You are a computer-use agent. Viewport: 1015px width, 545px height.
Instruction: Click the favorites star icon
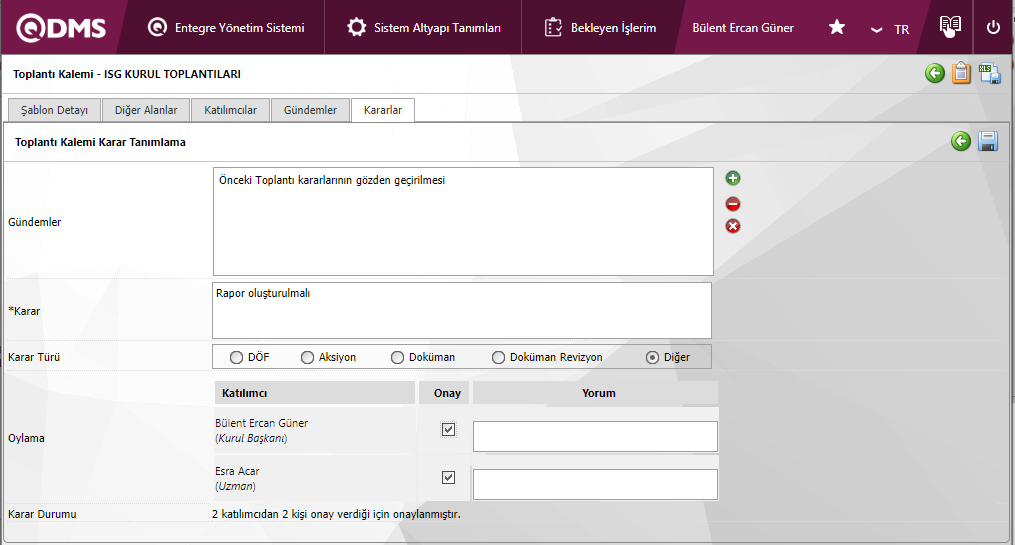click(x=837, y=28)
